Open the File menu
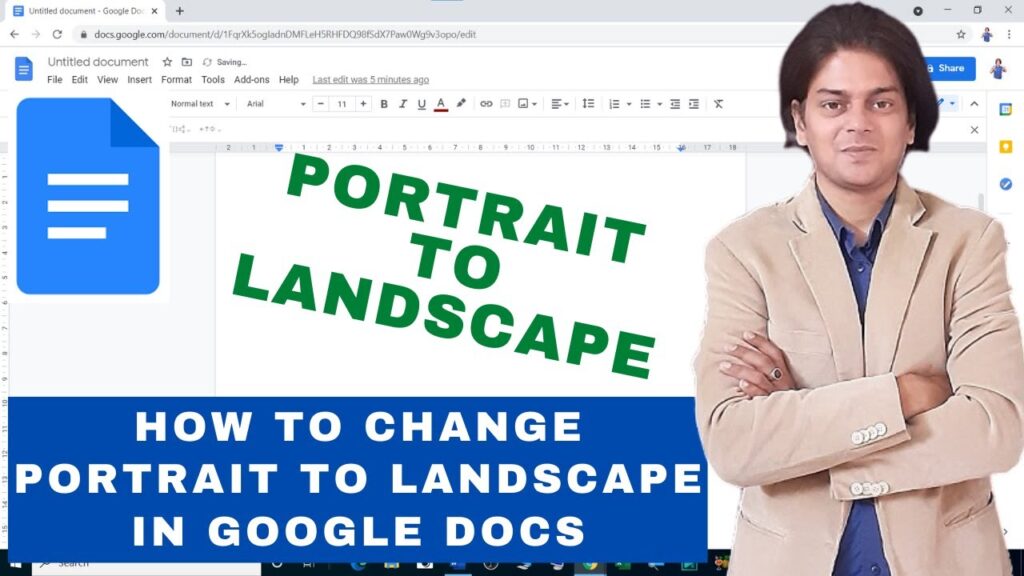The height and width of the screenshot is (576, 1024). 55,80
